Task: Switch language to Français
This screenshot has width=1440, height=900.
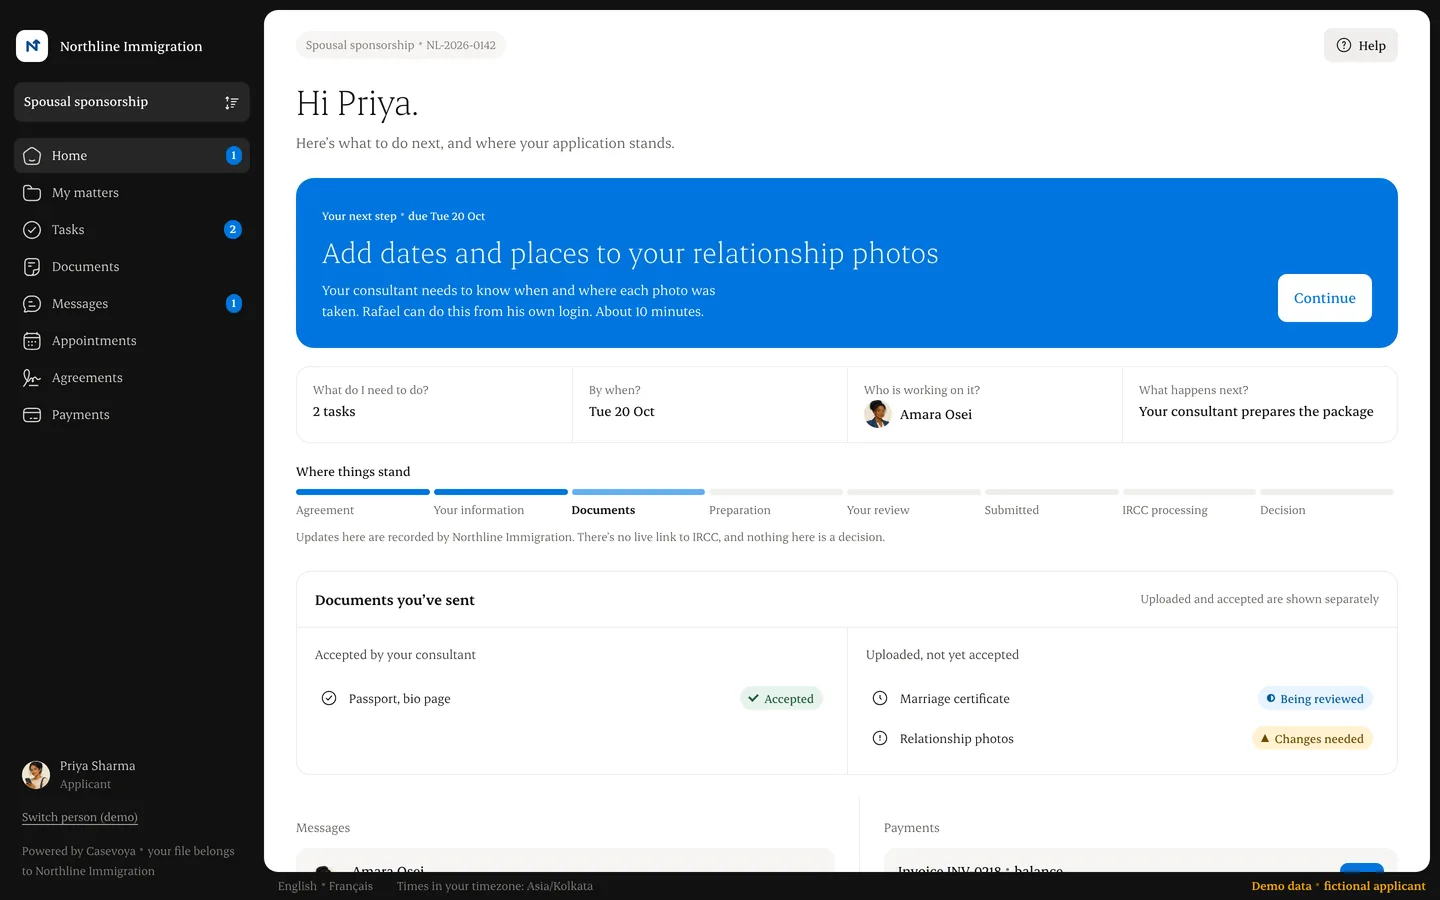Action: coord(351,886)
